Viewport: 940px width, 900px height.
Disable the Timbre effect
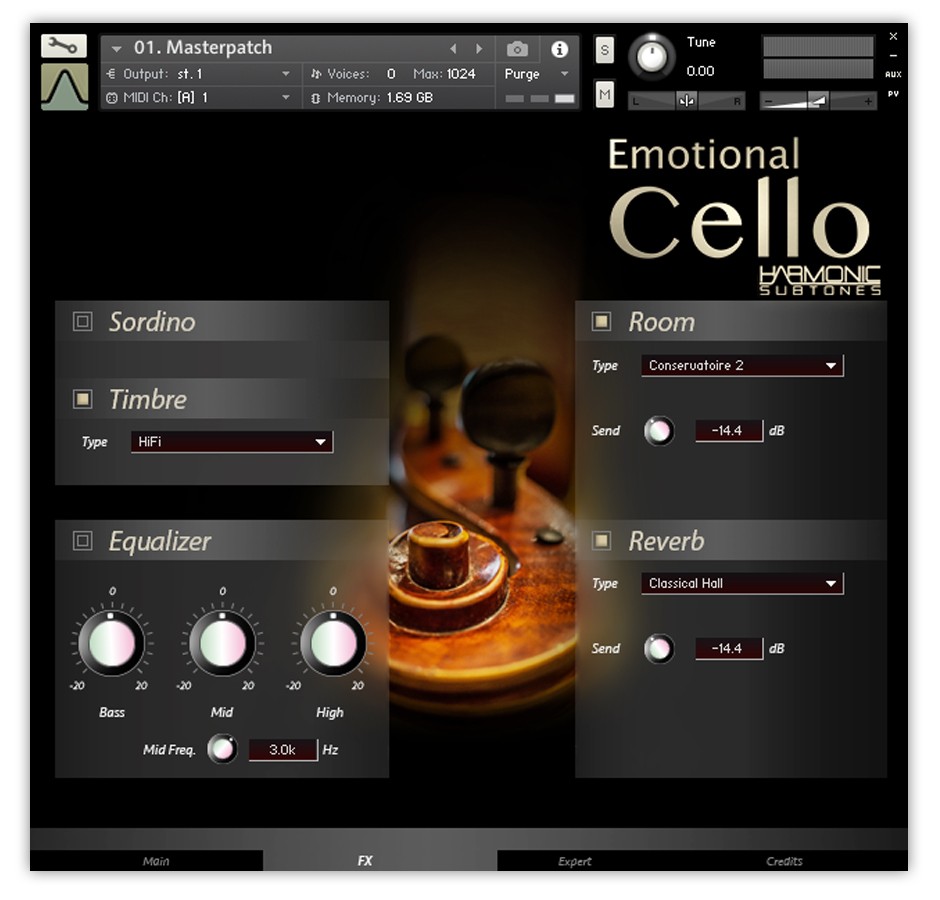point(82,399)
